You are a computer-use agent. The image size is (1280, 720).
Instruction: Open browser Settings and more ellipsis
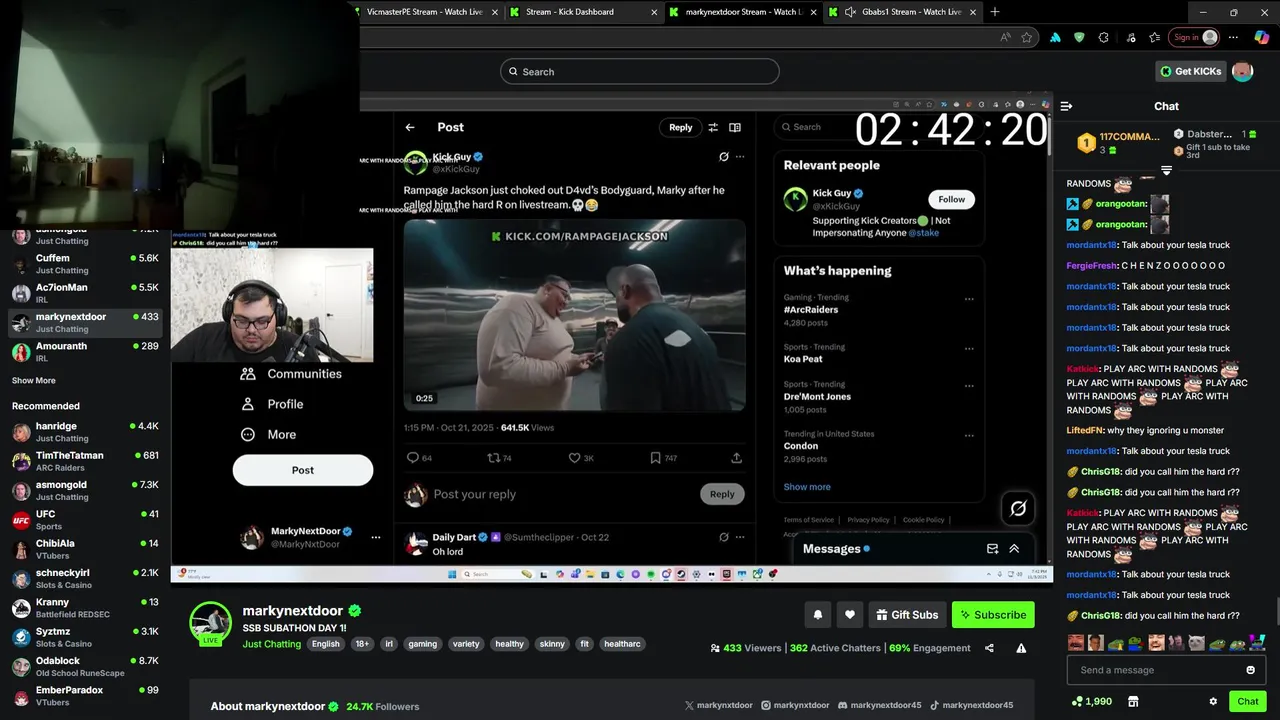click(1233, 37)
